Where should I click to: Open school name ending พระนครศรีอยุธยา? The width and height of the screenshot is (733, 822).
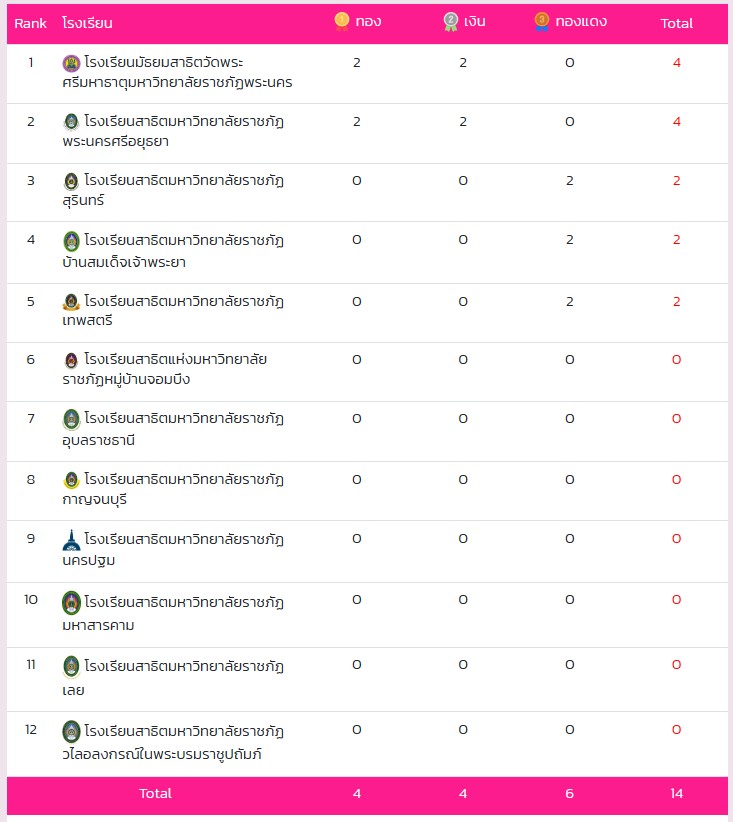[x=173, y=132]
